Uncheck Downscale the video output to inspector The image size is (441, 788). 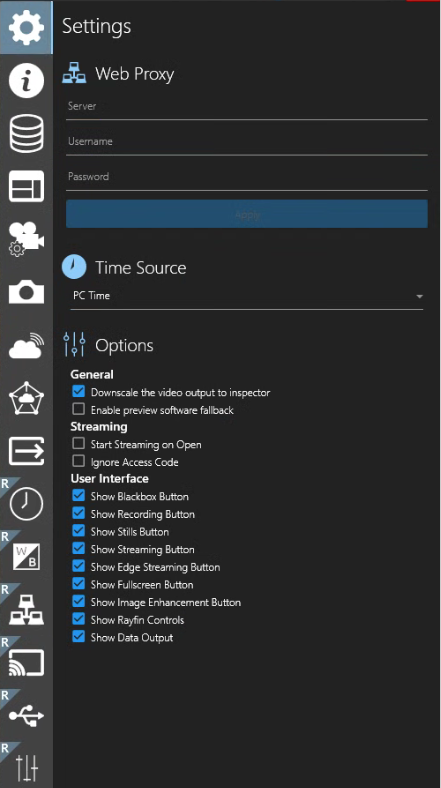pyautogui.click(x=78, y=391)
